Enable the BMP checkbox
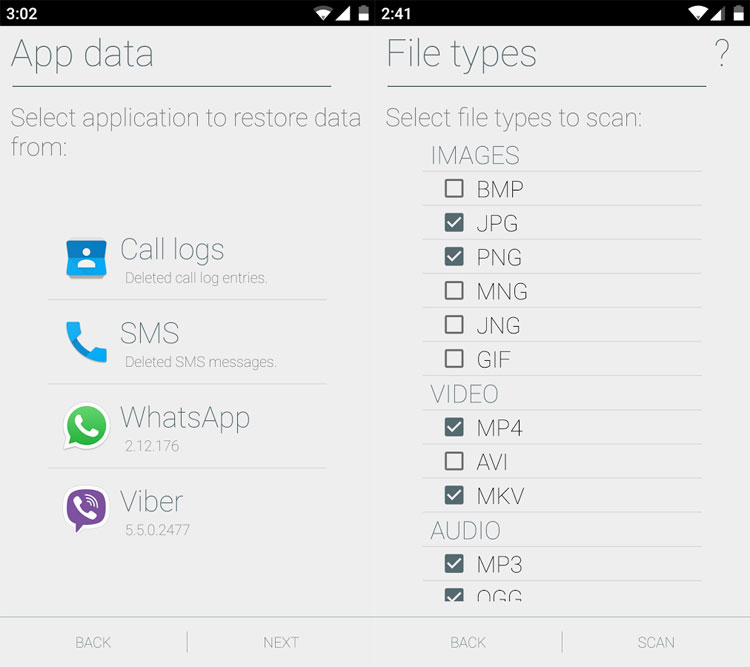 click(x=454, y=189)
